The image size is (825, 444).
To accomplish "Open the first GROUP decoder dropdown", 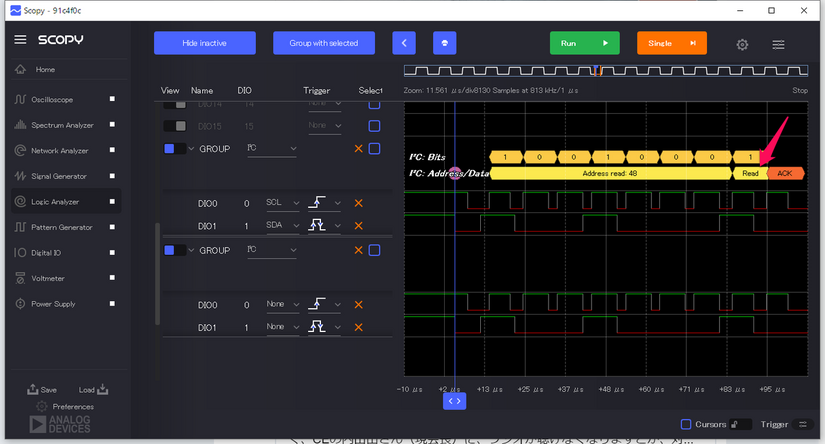I will [x=272, y=149].
